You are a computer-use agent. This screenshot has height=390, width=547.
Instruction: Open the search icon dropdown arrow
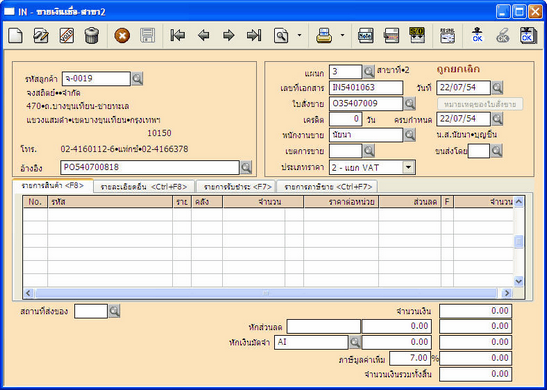pos(299,35)
